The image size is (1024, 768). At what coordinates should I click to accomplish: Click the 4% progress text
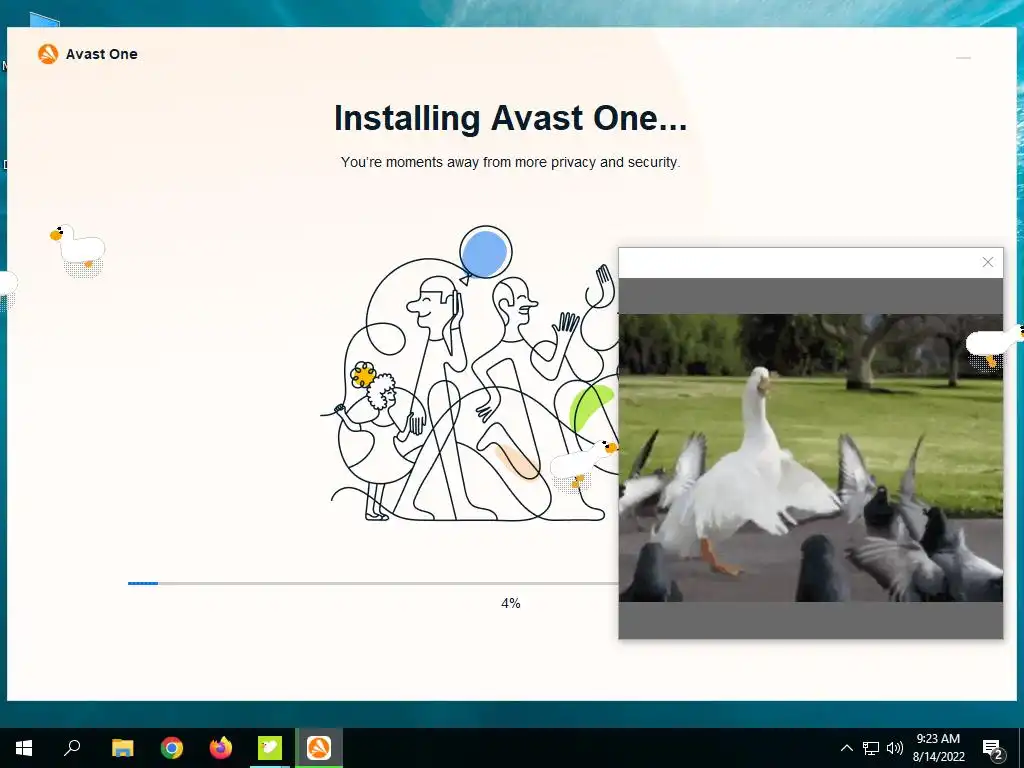(511, 603)
